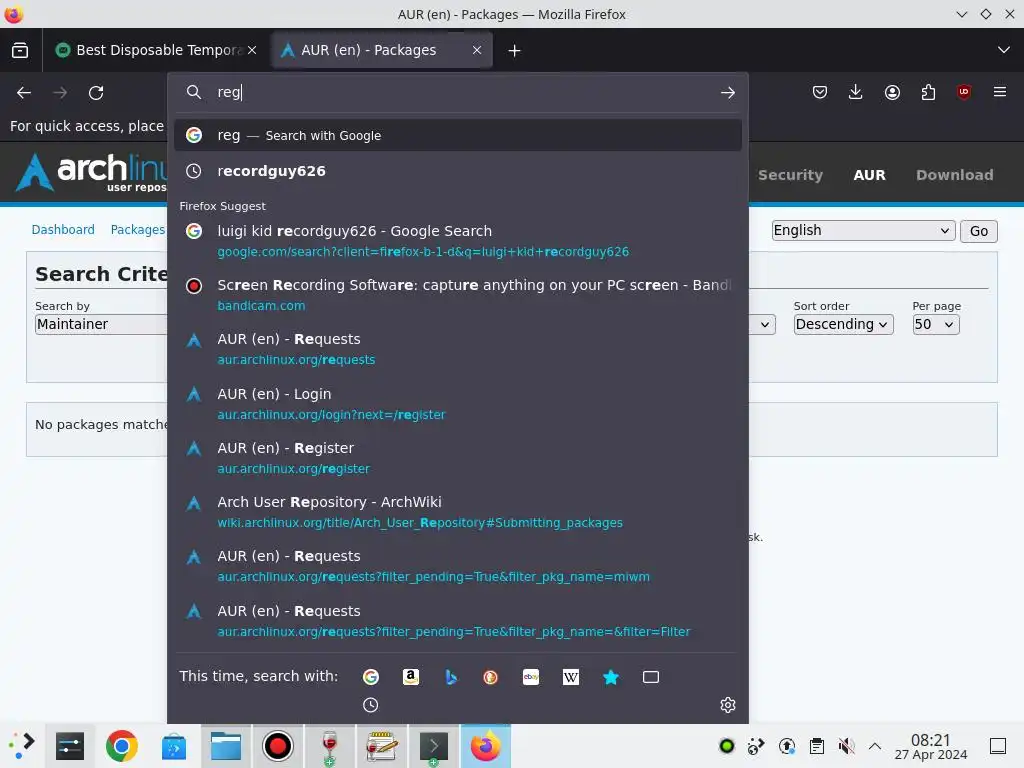This screenshot has width=1024, height=768.
Task: Open AUR Login suggestion
Action: pyautogui.click(x=458, y=404)
